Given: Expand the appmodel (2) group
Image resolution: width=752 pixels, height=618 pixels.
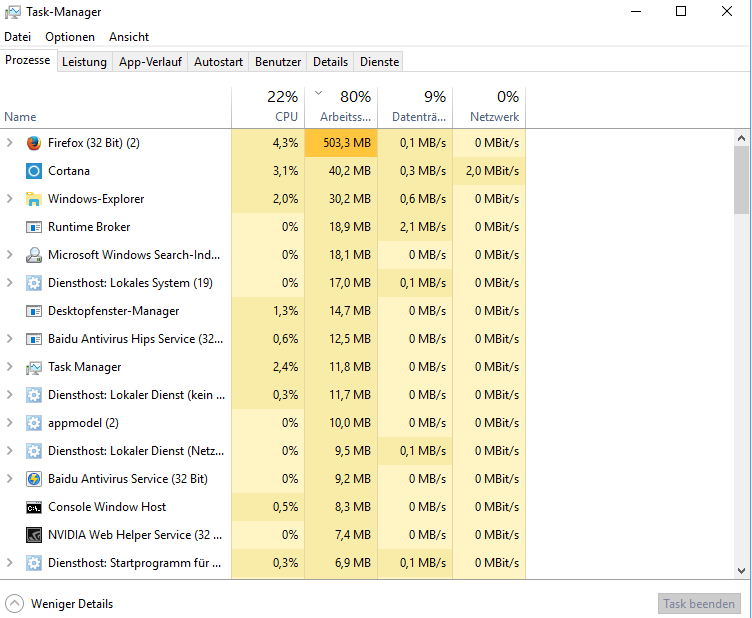Looking at the screenshot, I should pos(10,423).
